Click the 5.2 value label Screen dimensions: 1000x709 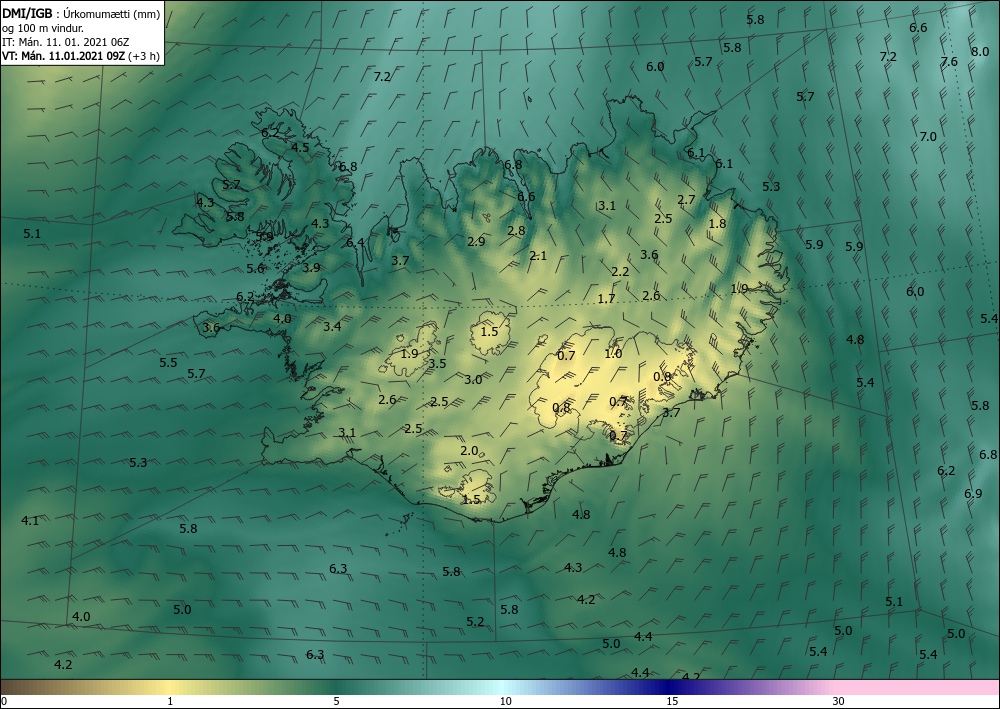tap(475, 622)
